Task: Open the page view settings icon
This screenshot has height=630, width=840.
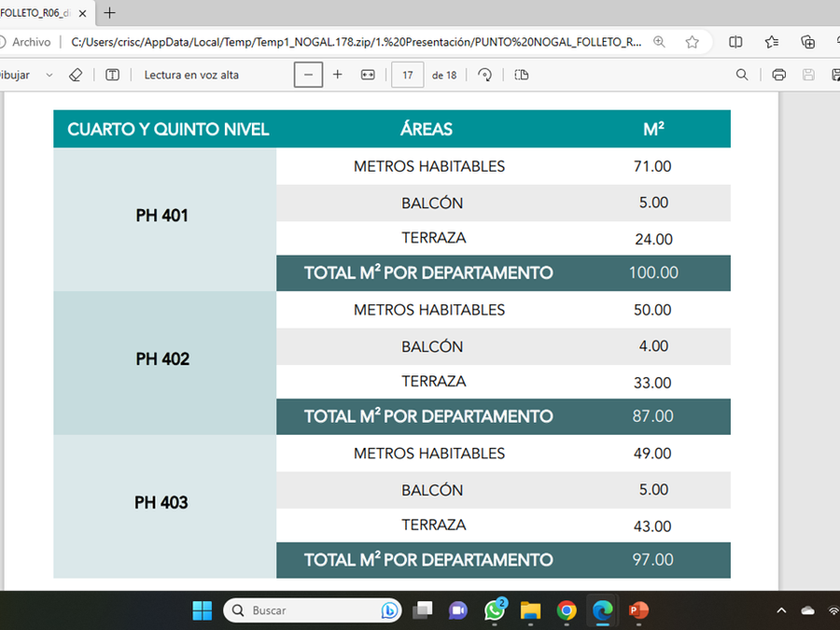Action: click(x=521, y=75)
